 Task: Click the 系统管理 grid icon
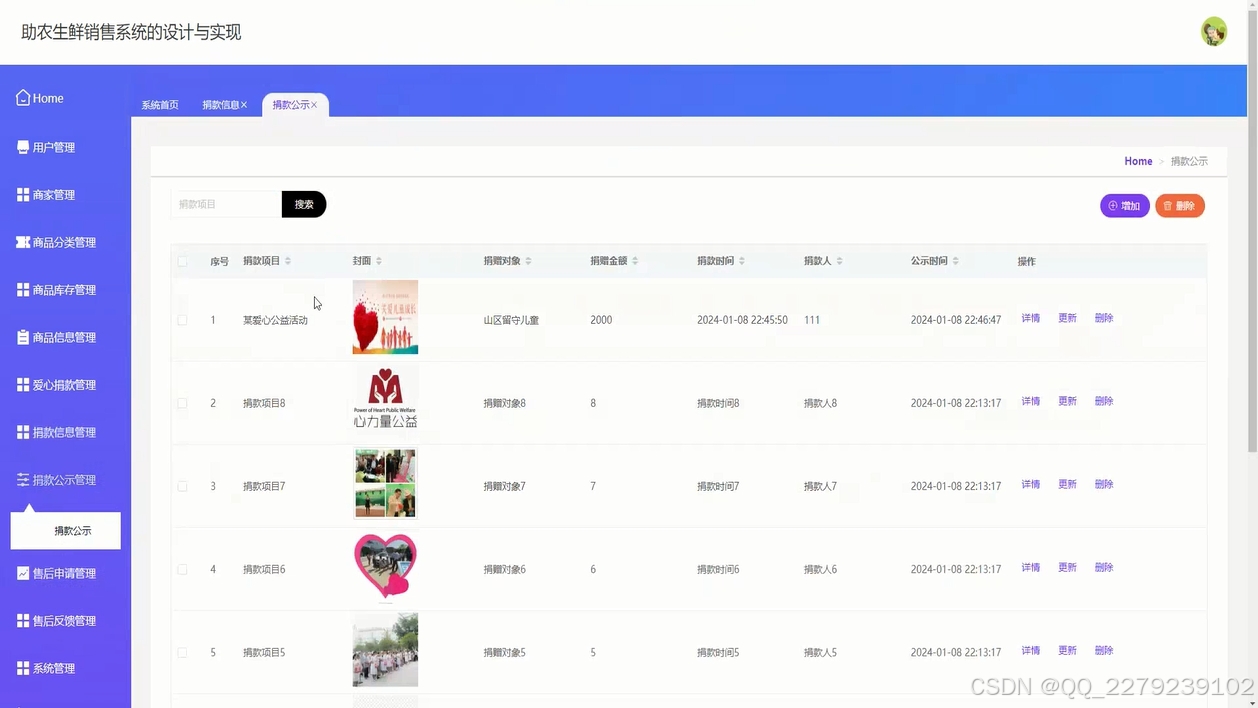pyautogui.click(x=23, y=668)
